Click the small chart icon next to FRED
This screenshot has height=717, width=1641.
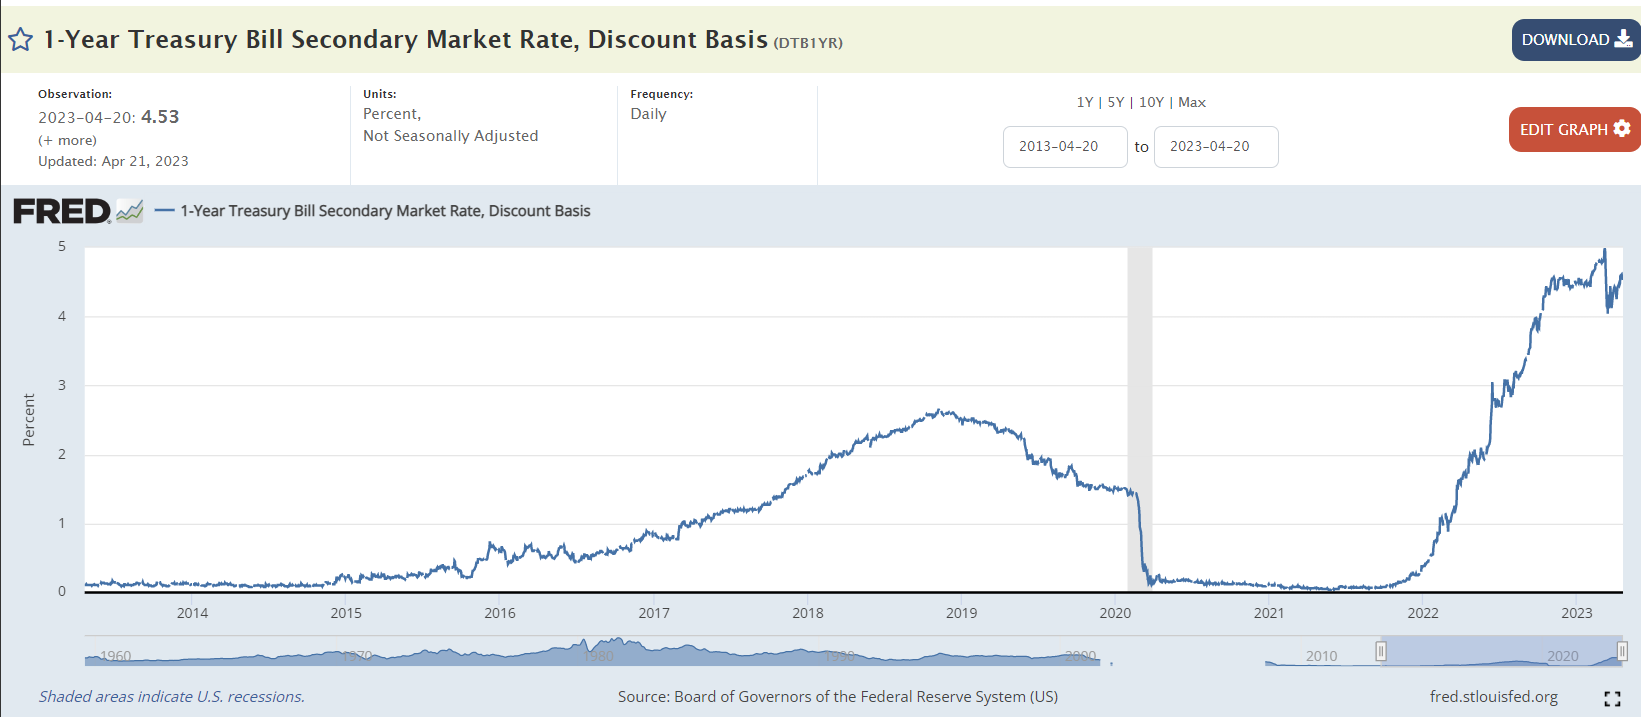[130, 211]
